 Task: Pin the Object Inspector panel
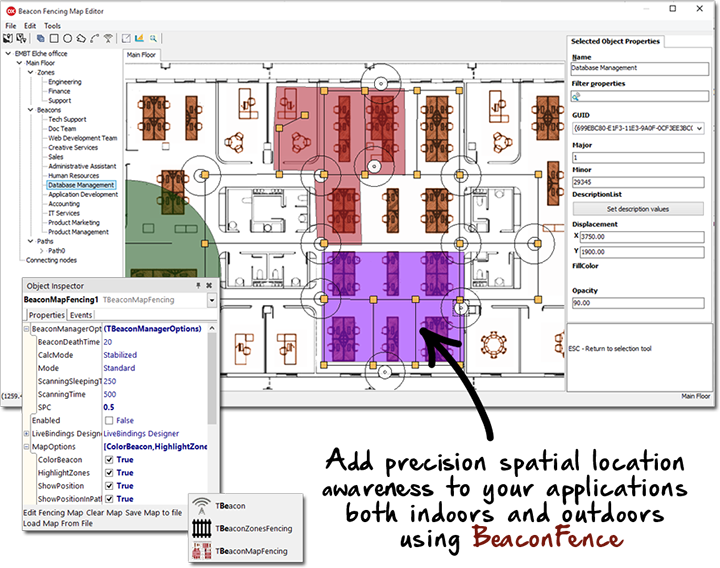pos(198,285)
